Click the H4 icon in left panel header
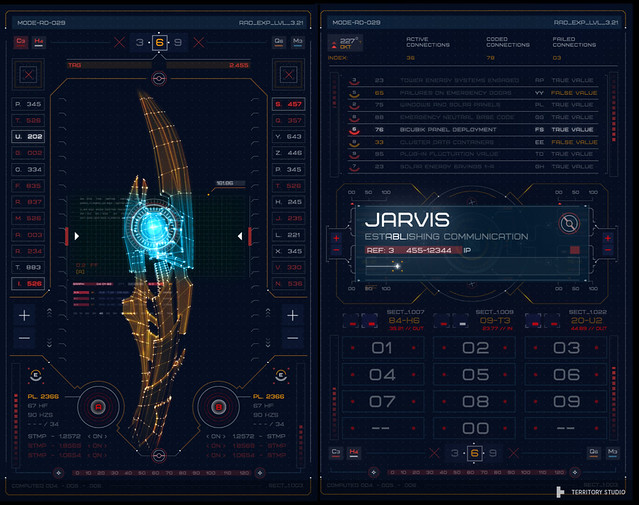639x505 pixels. tap(39, 41)
